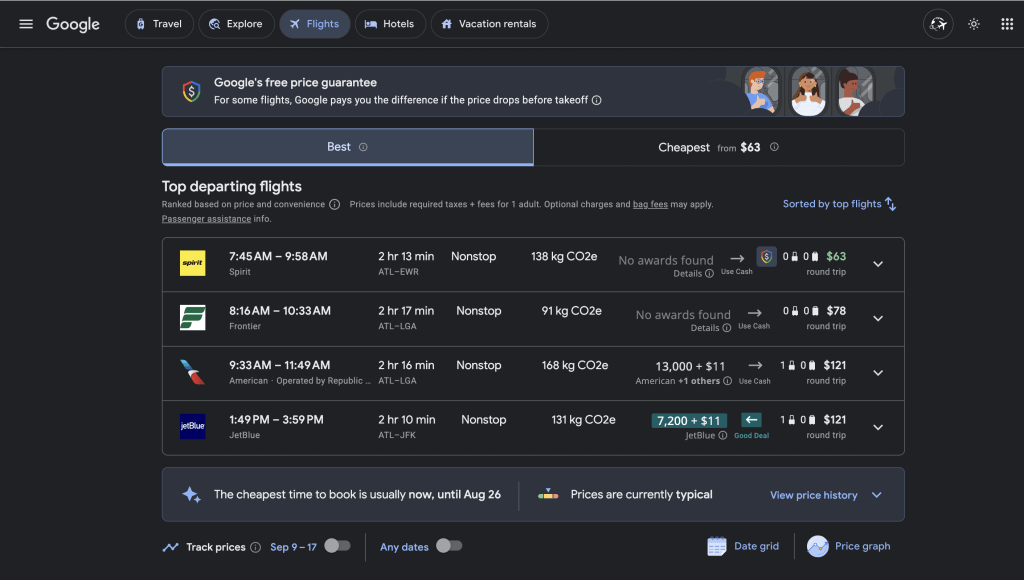The width and height of the screenshot is (1024, 580).
Task: Expand the Frontier 8:16 AM flight details
Action: pyautogui.click(x=878, y=318)
